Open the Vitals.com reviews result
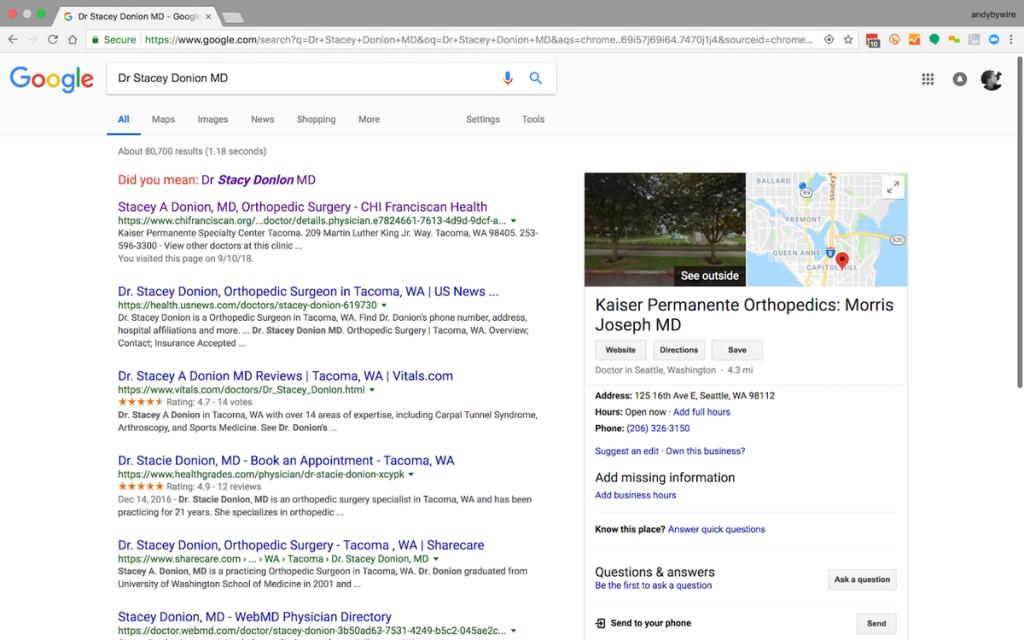 285,376
